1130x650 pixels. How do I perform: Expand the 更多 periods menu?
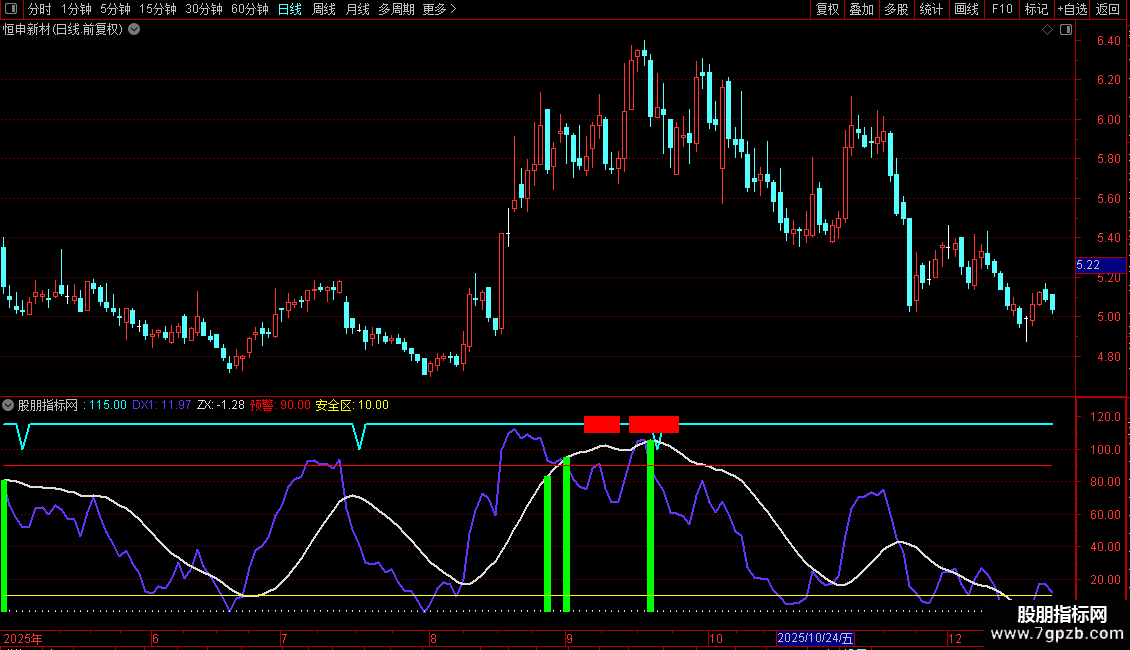coord(440,9)
